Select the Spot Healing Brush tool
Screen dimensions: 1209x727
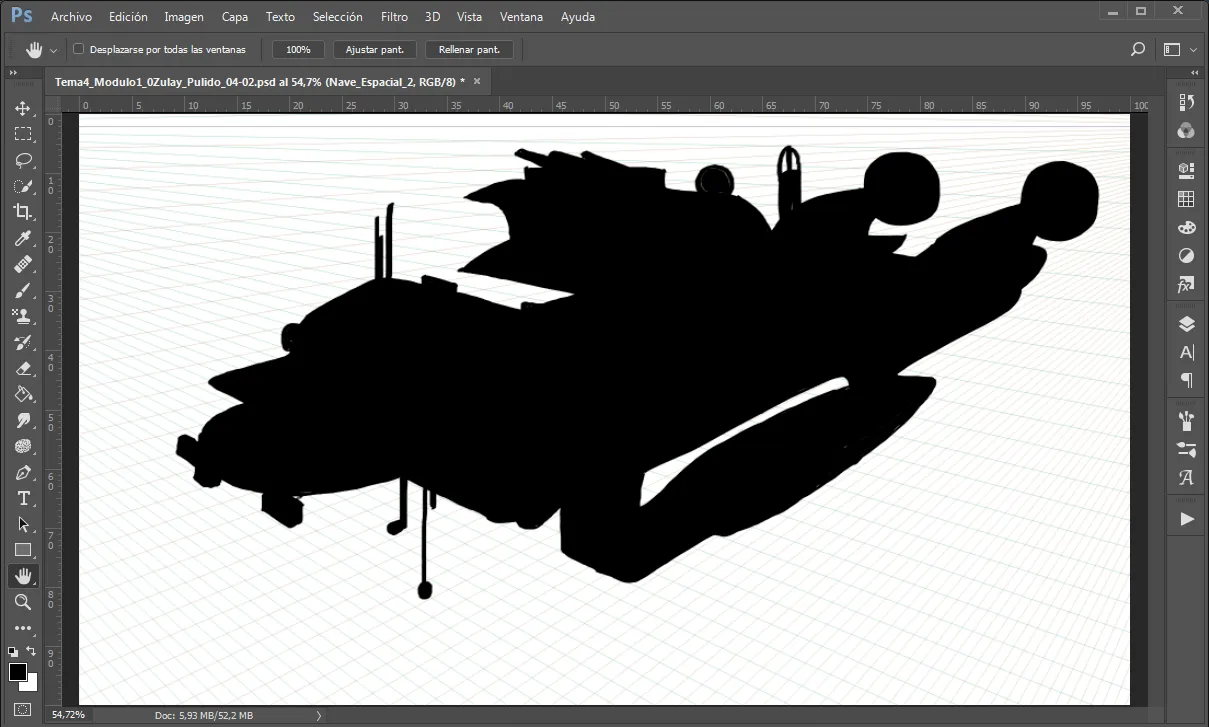[x=23, y=264]
